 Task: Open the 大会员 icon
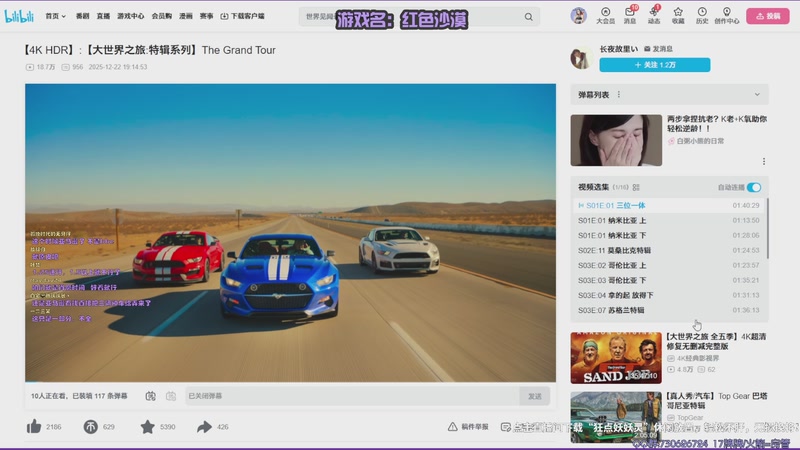606,16
